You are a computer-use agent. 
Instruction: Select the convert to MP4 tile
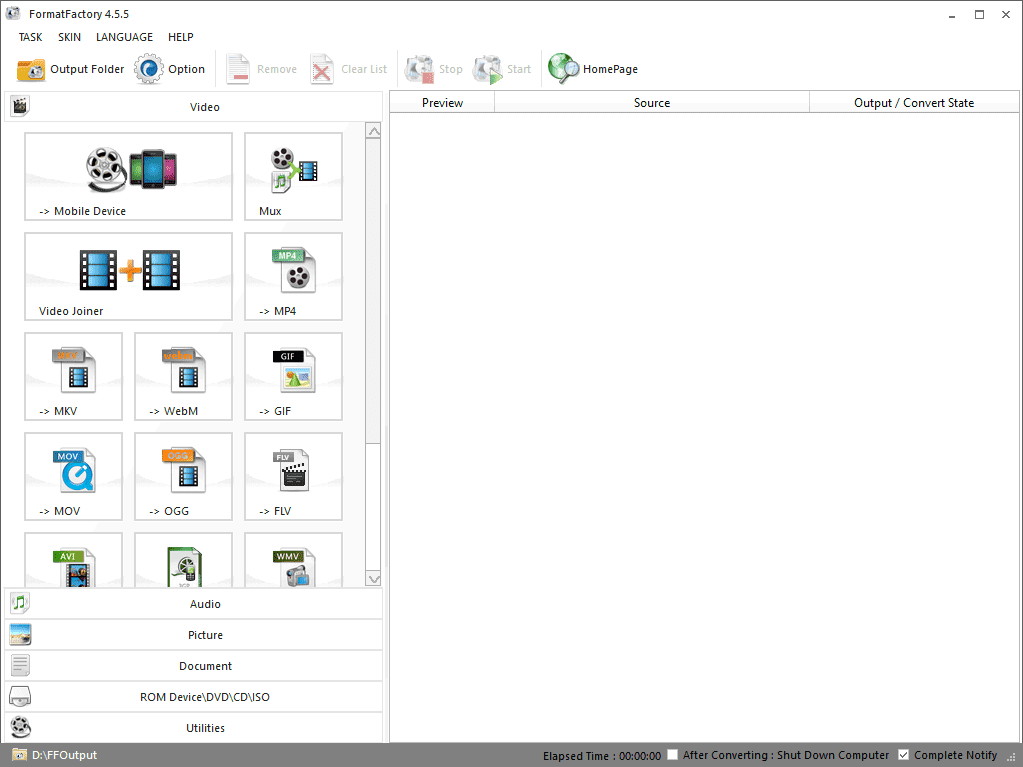click(294, 277)
